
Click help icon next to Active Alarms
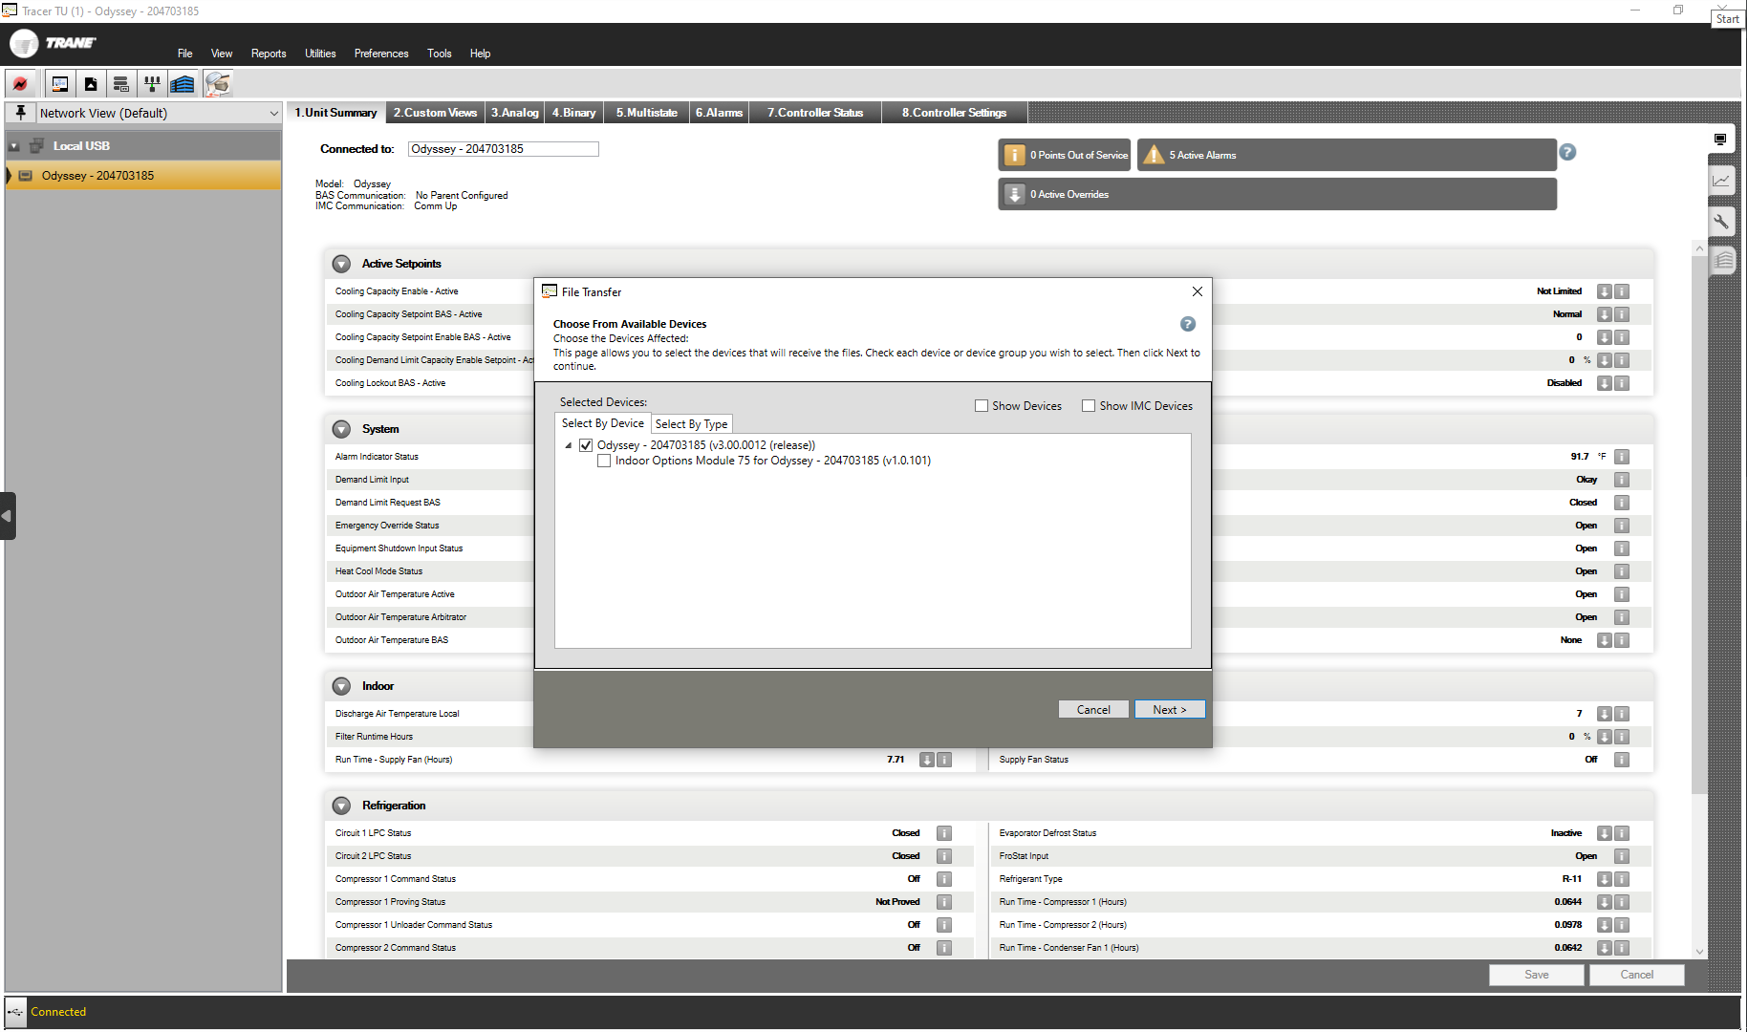click(x=1567, y=152)
